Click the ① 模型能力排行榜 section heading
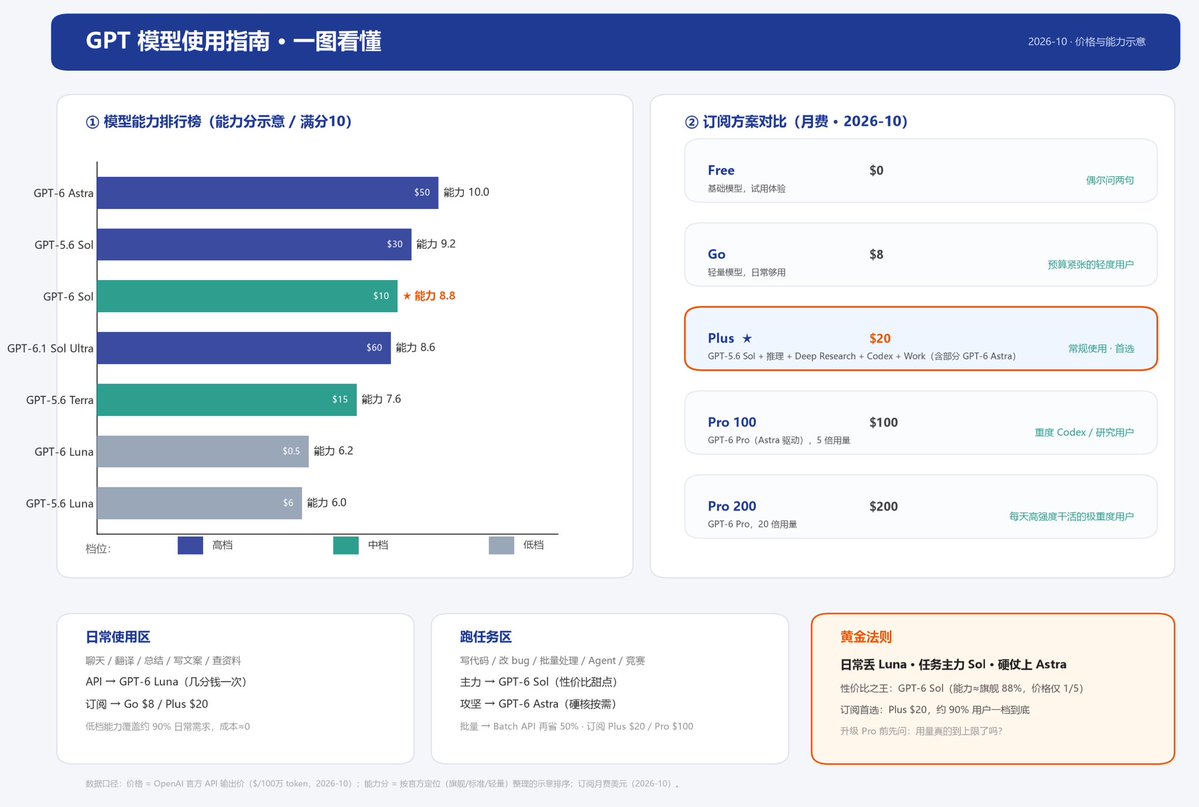1199x807 pixels. 219,122
